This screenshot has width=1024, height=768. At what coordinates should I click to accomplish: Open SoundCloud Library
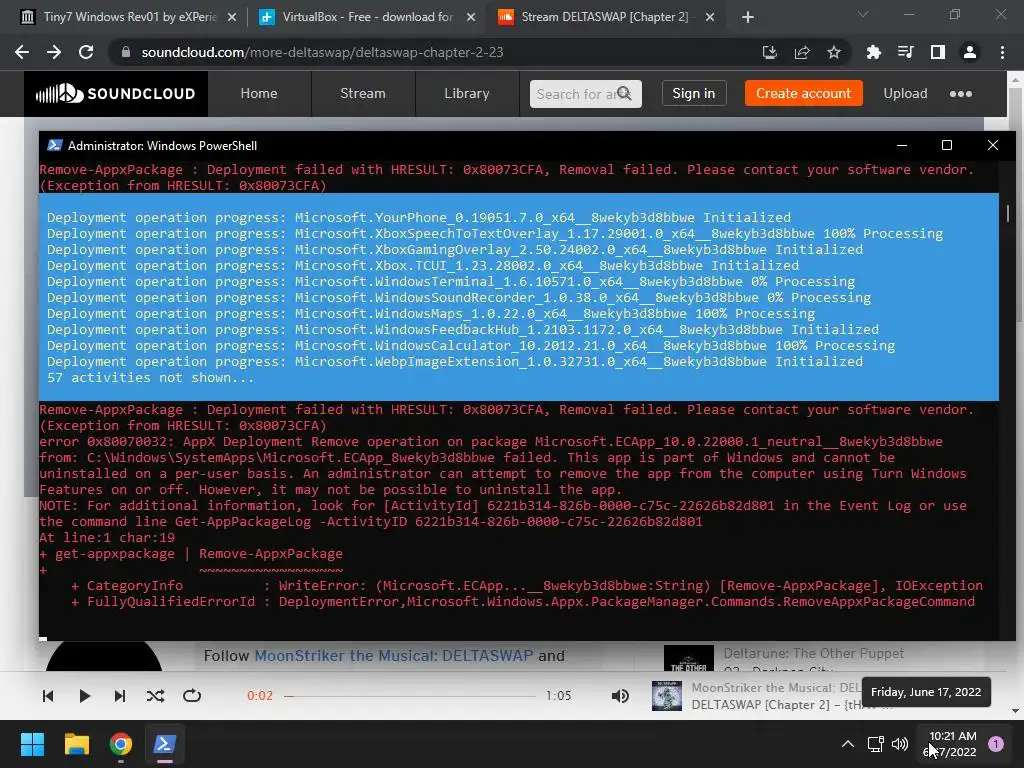click(466, 93)
